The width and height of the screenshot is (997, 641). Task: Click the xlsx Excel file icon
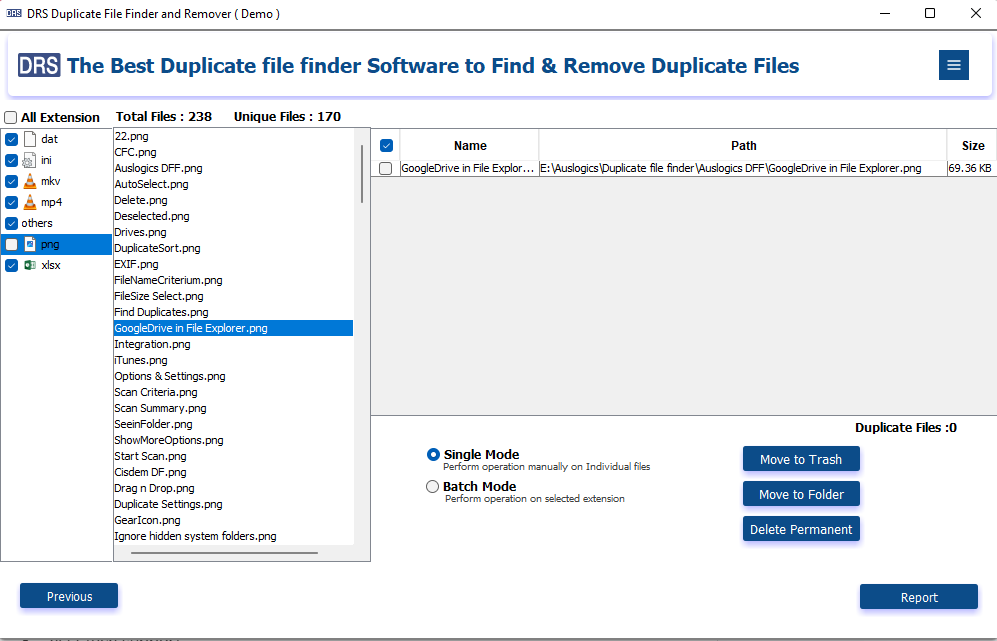click(30, 265)
